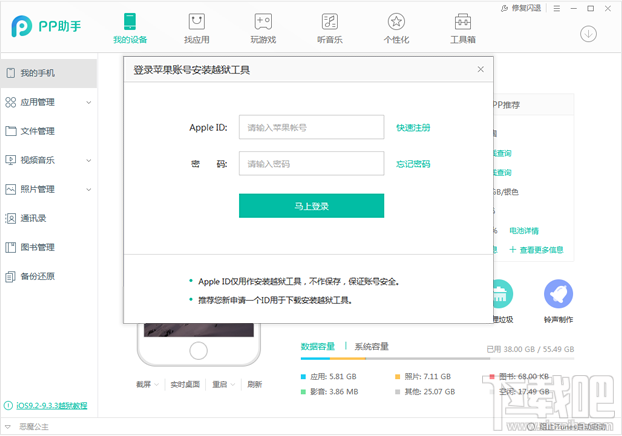Expand the 视频音乐 chevron

(x=89, y=160)
